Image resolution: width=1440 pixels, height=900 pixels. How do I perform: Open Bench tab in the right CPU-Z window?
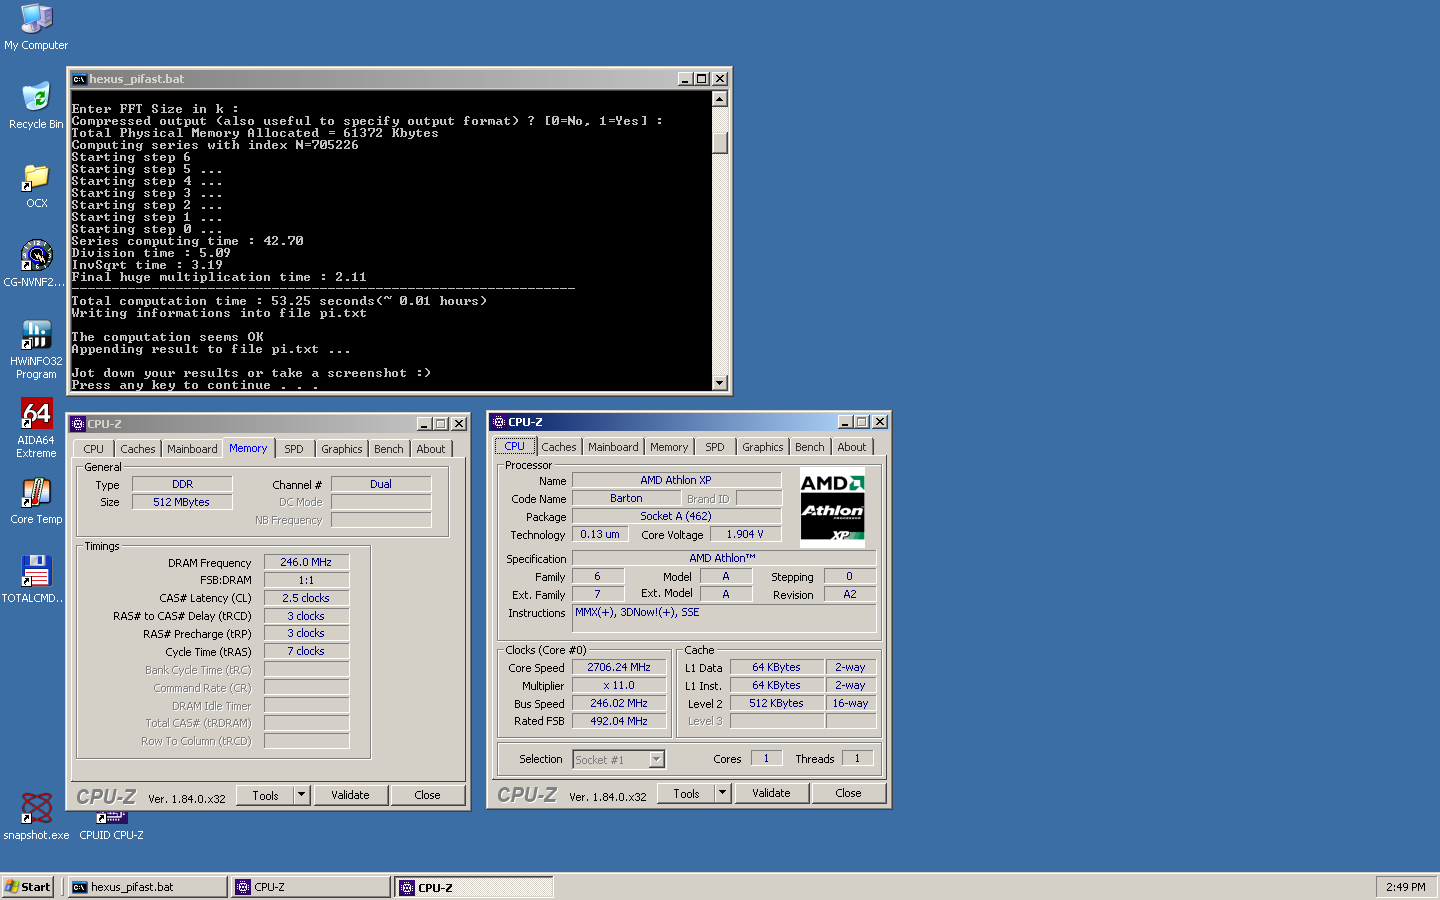click(x=810, y=447)
